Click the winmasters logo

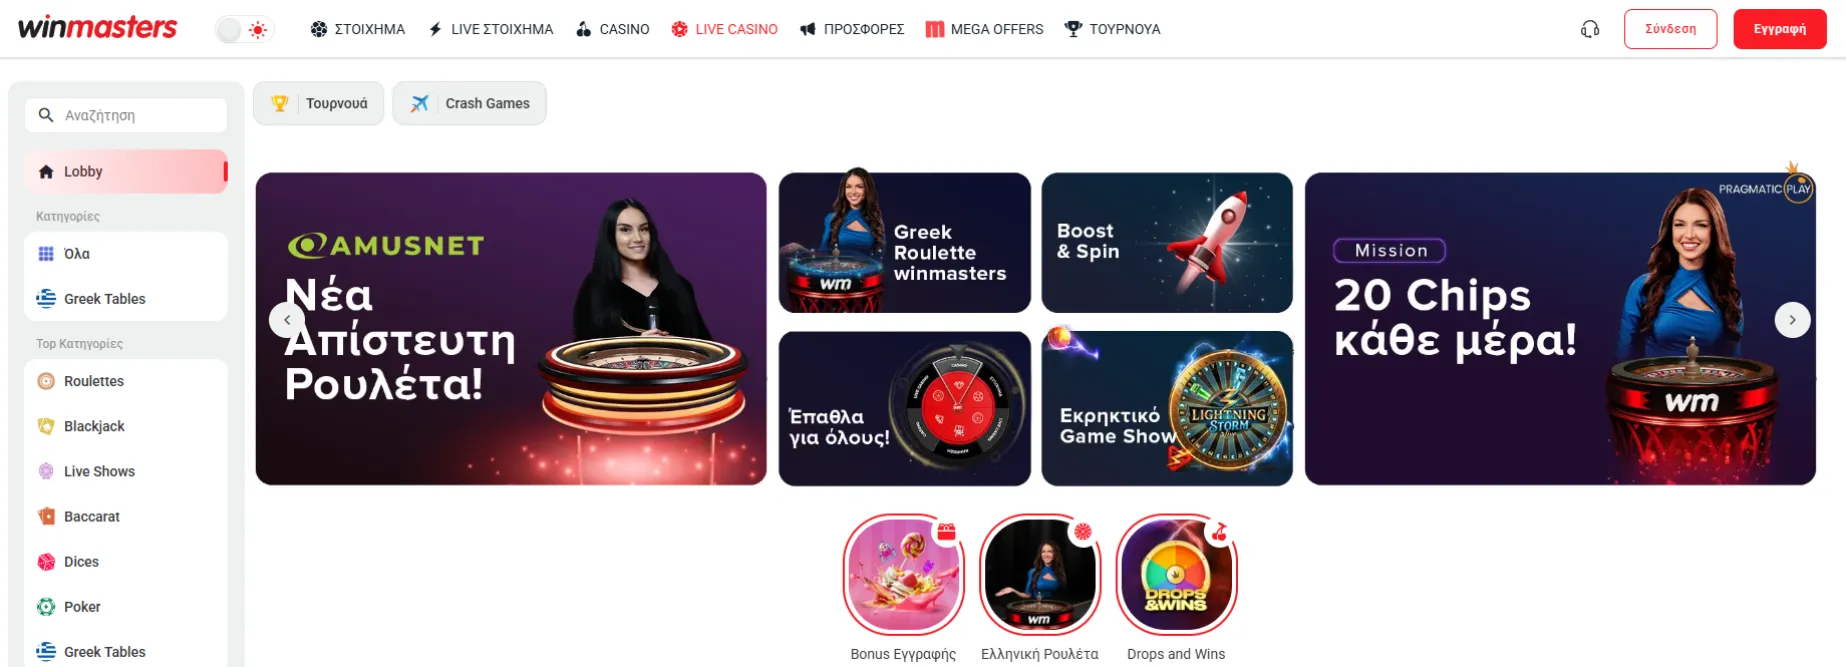pos(98,28)
